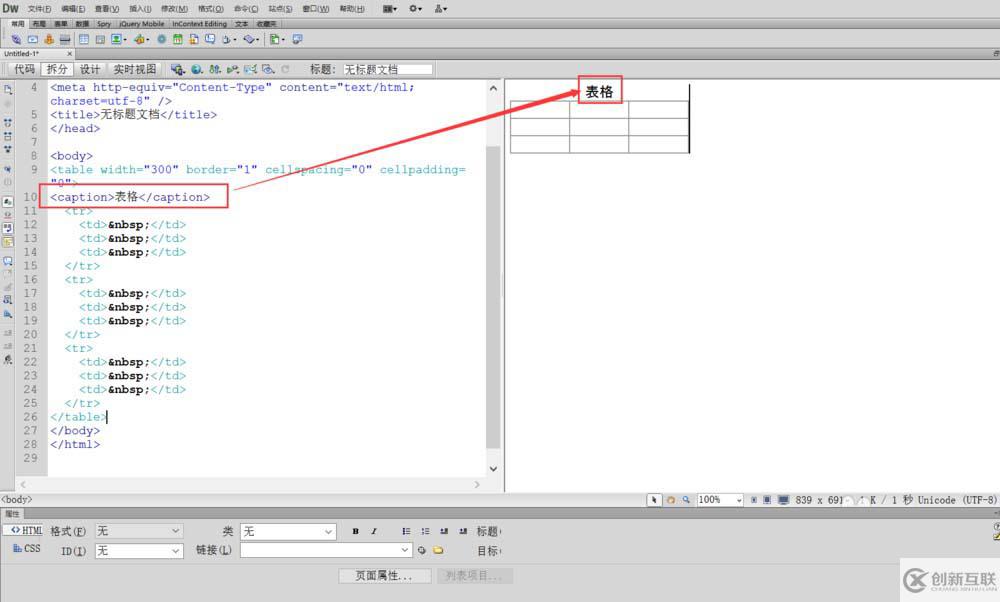Click the Hyperlink insert icon
The height and width of the screenshot is (602, 1000).
pos(17,39)
